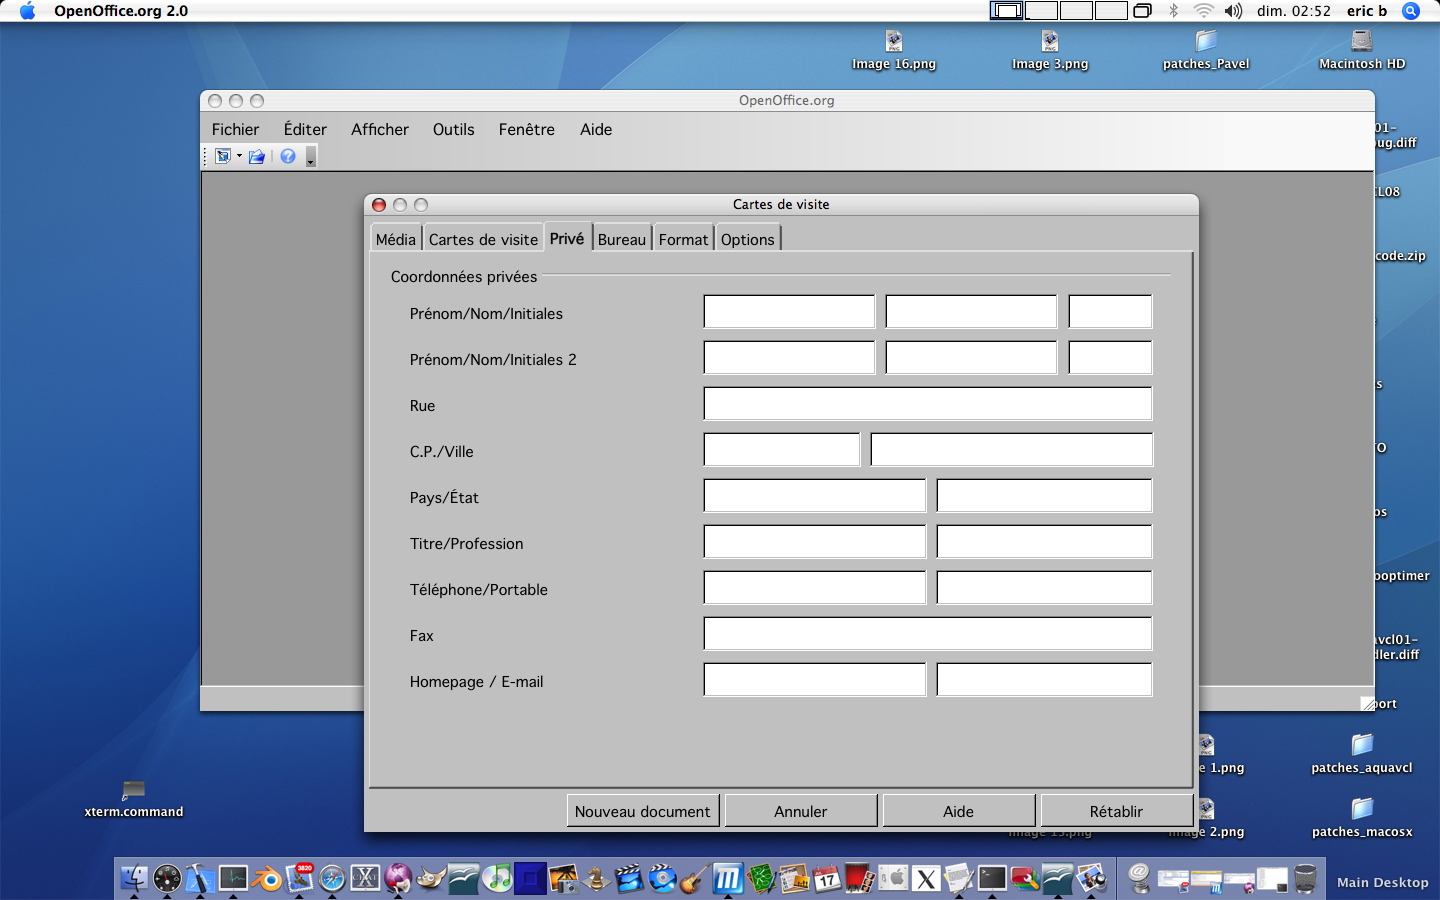Open the Aide menu
This screenshot has width=1440, height=900.
(596, 129)
